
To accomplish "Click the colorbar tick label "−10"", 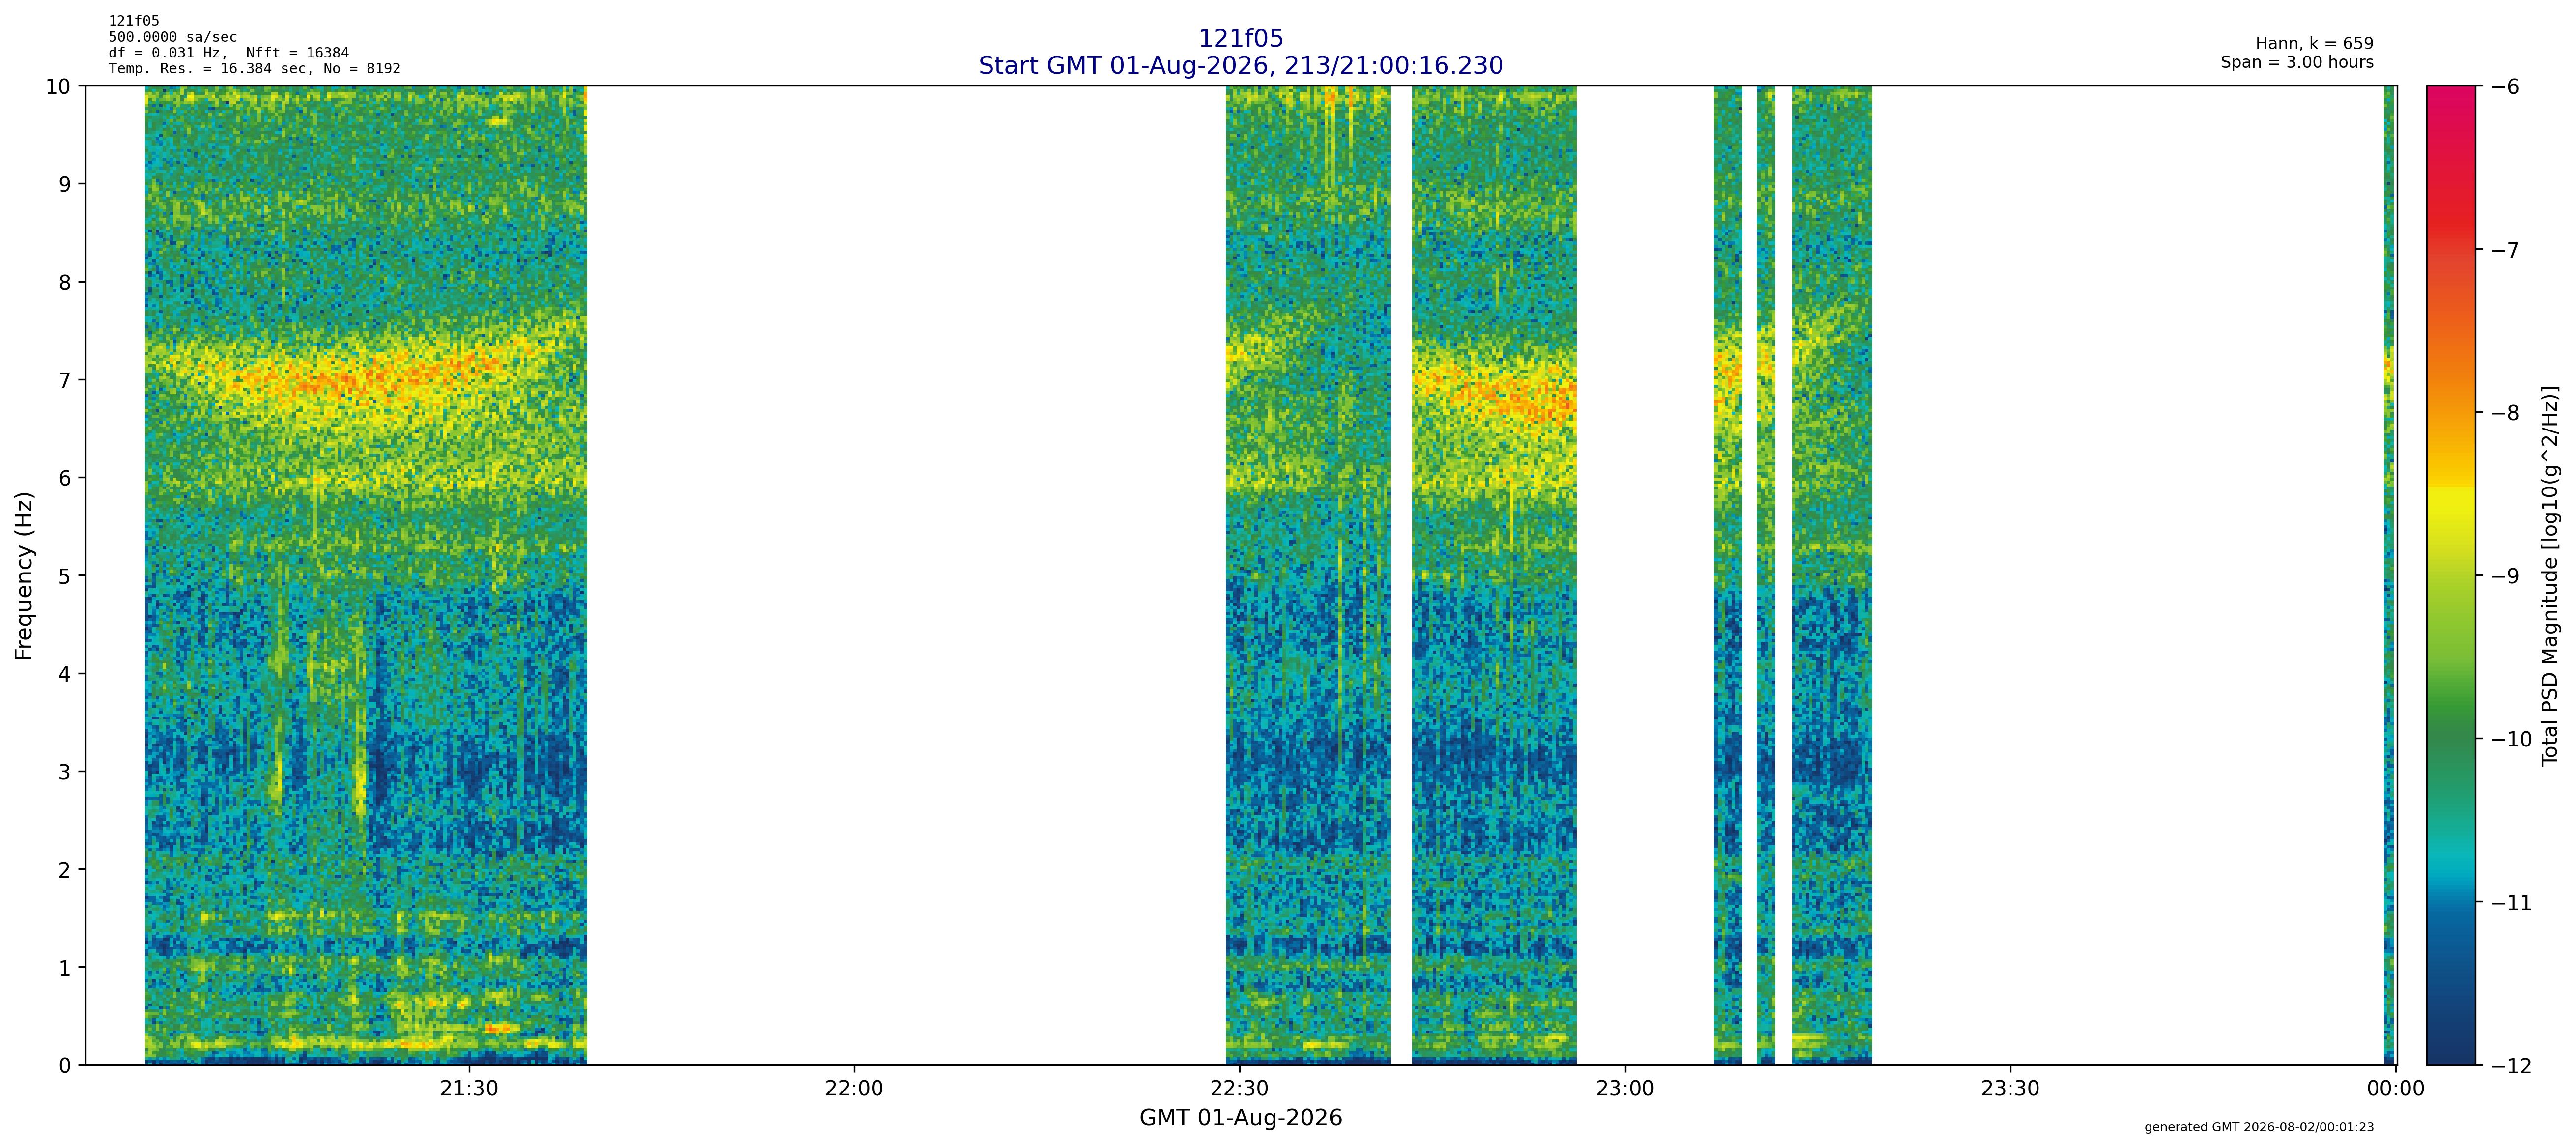I will 2510,739.
